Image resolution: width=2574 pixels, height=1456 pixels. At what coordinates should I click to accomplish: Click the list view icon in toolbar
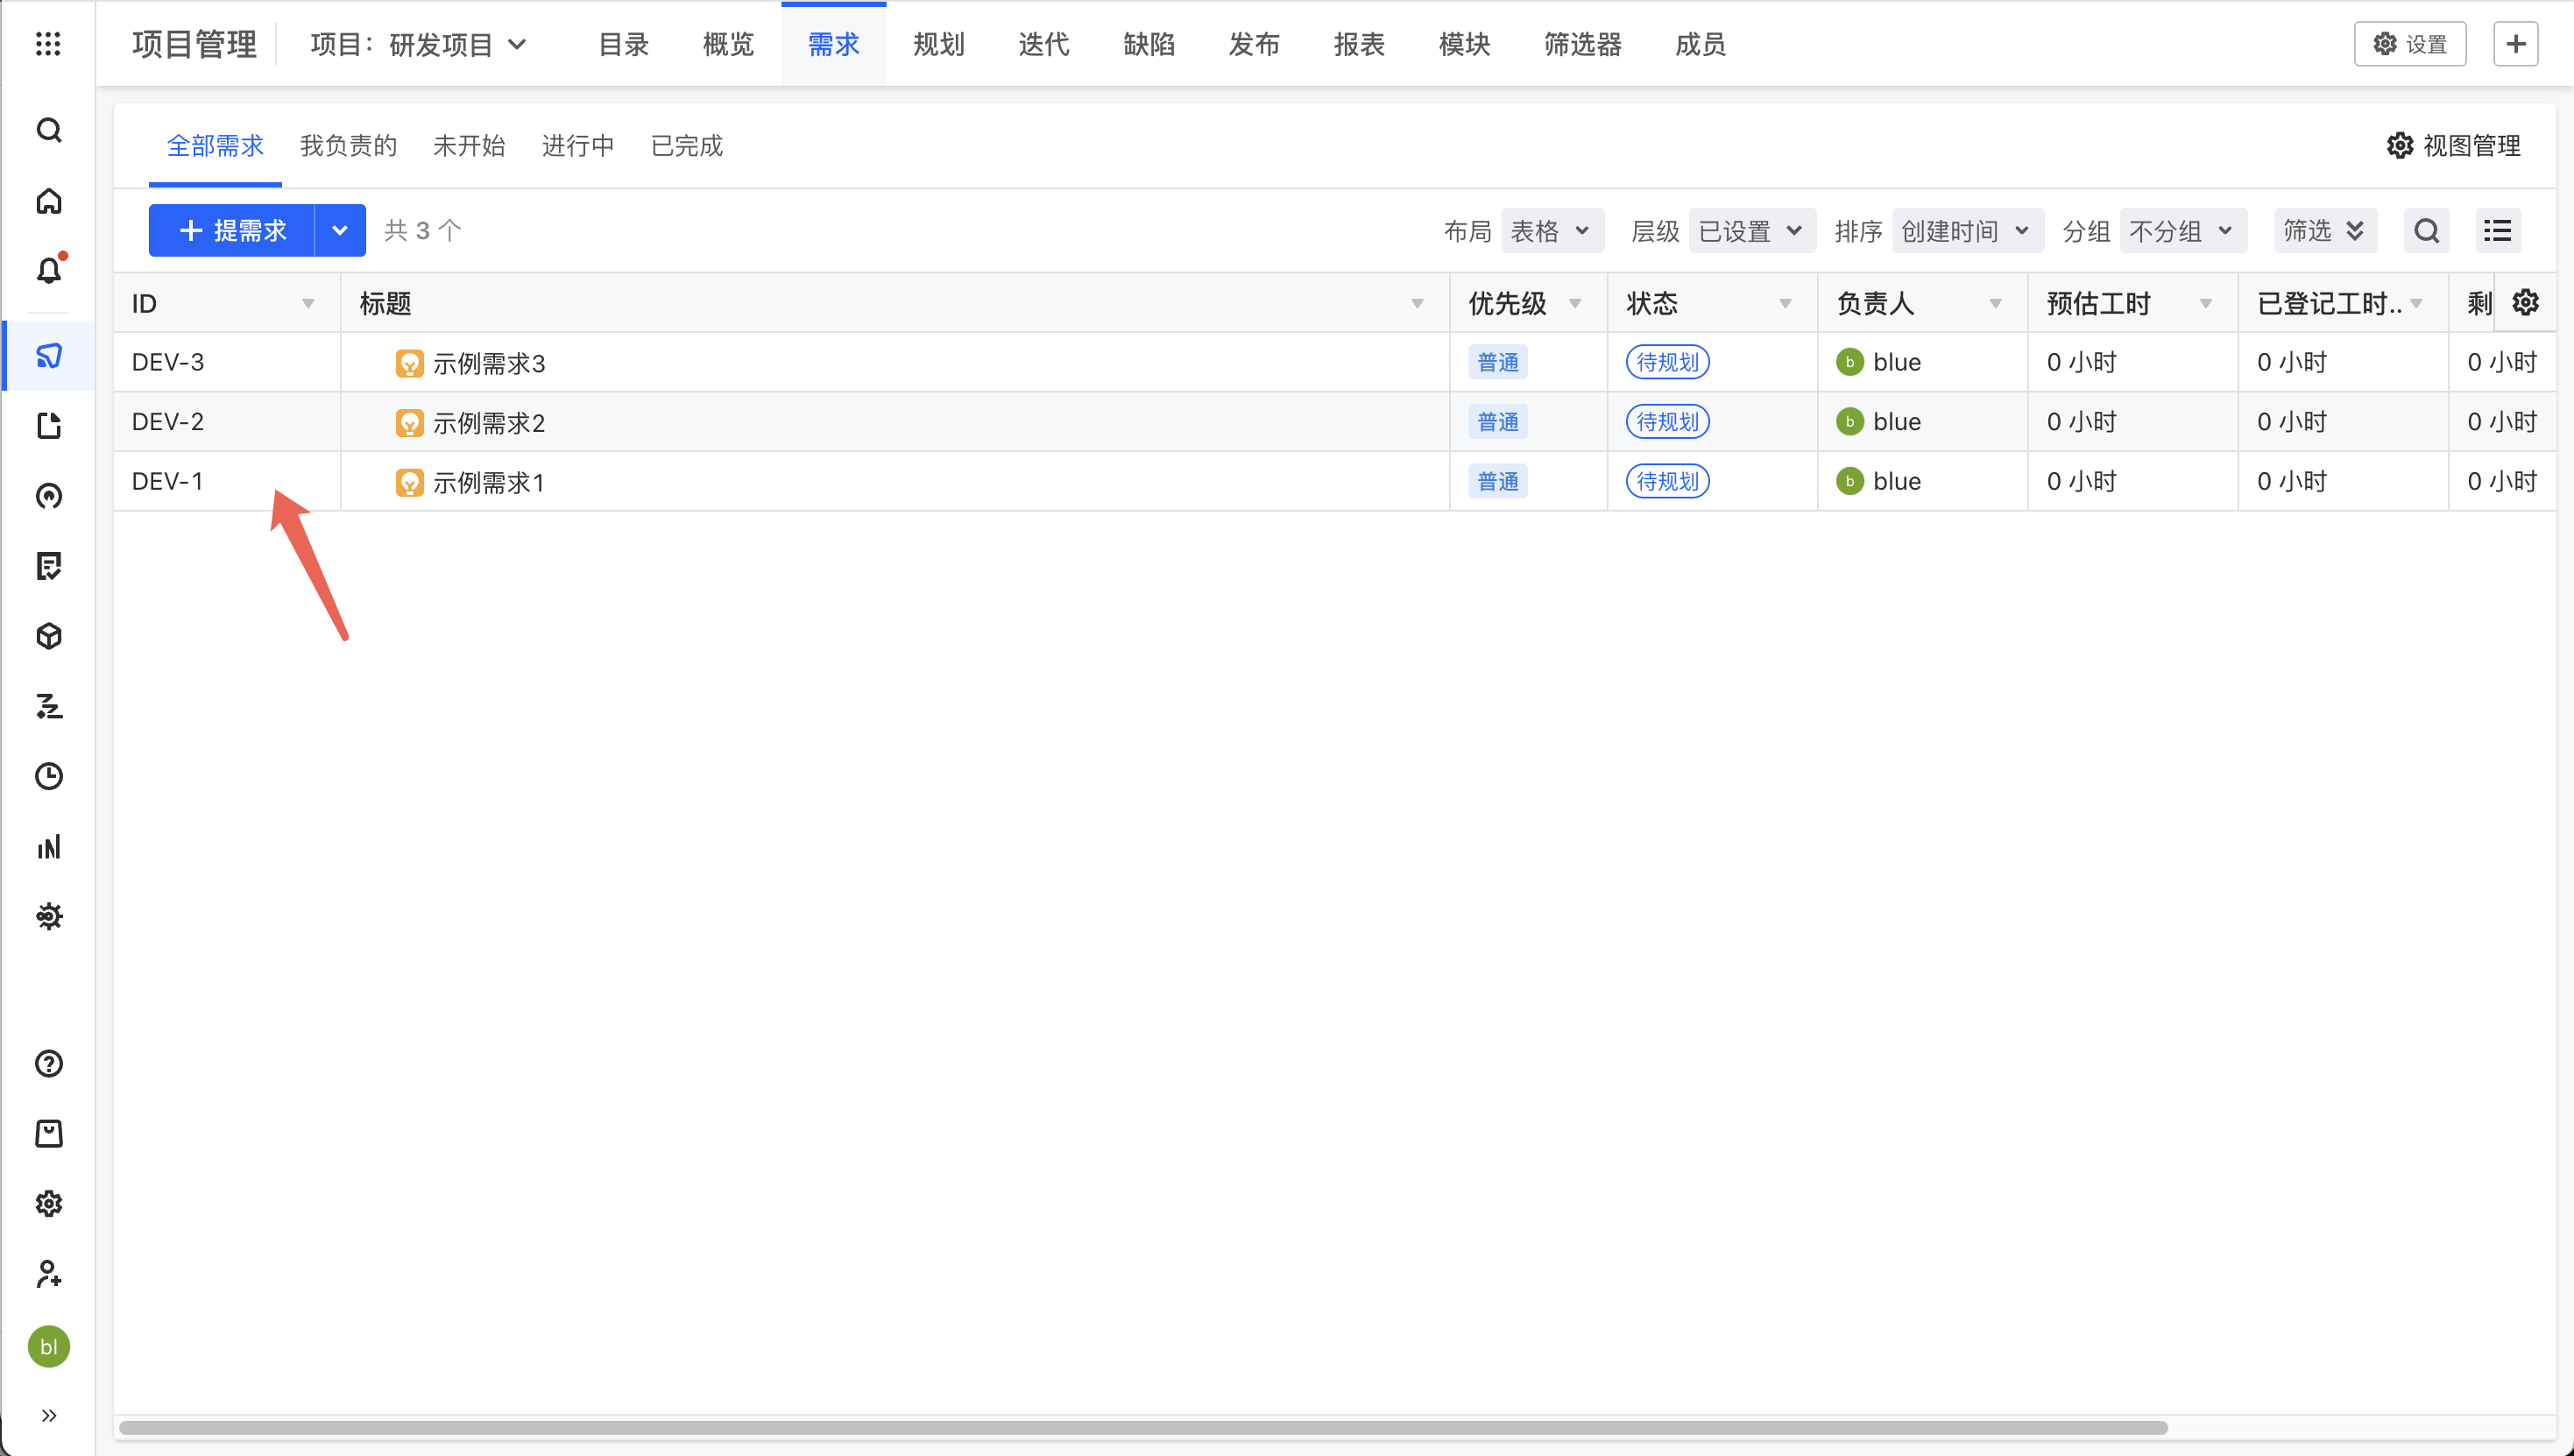(x=2497, y=231)
